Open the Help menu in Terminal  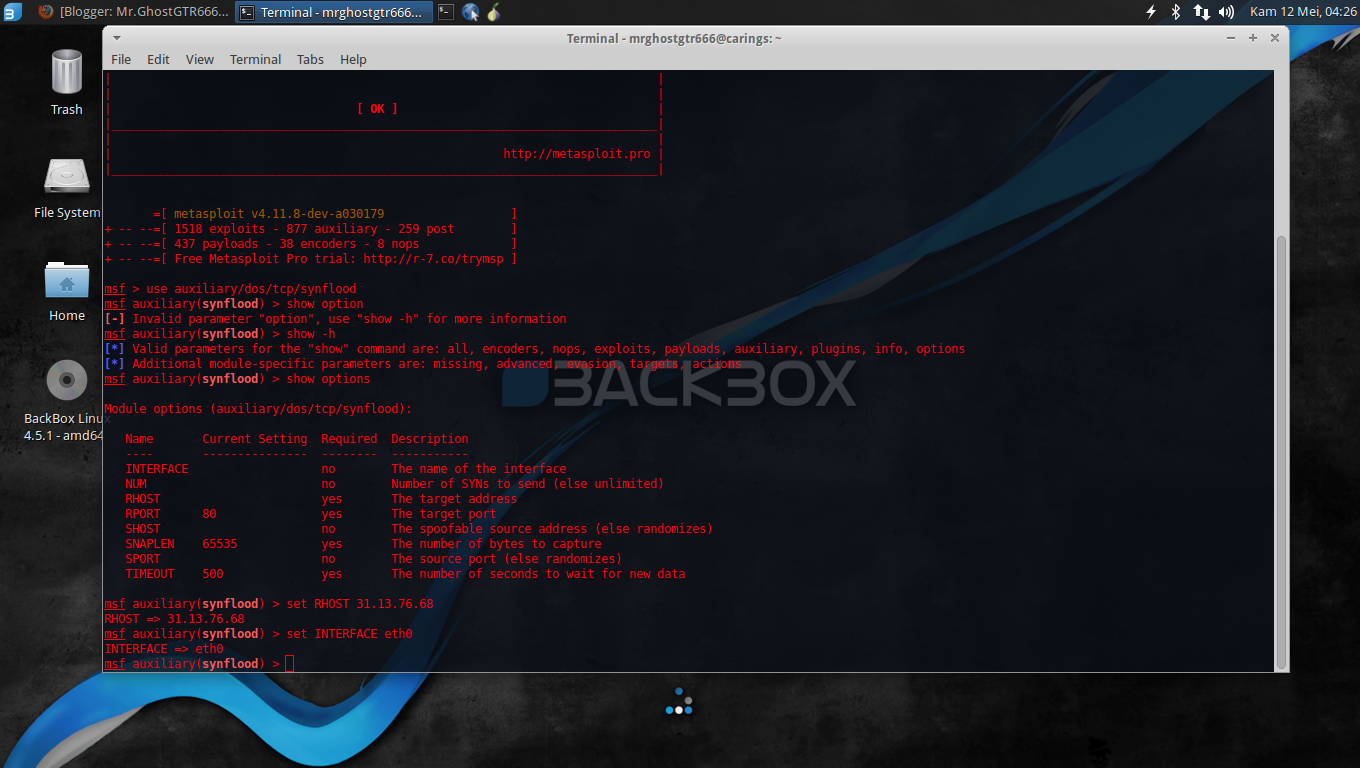353,59
